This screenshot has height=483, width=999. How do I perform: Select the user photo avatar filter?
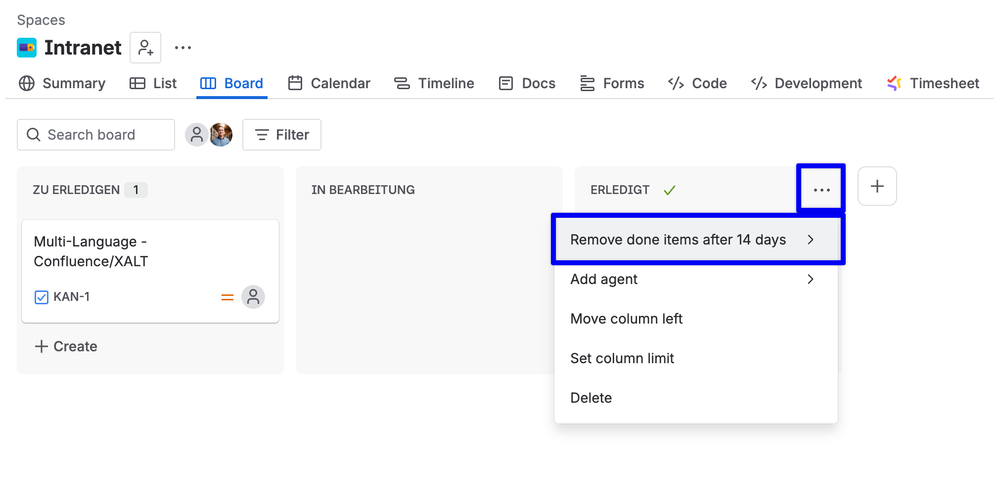tap(221, 134)
